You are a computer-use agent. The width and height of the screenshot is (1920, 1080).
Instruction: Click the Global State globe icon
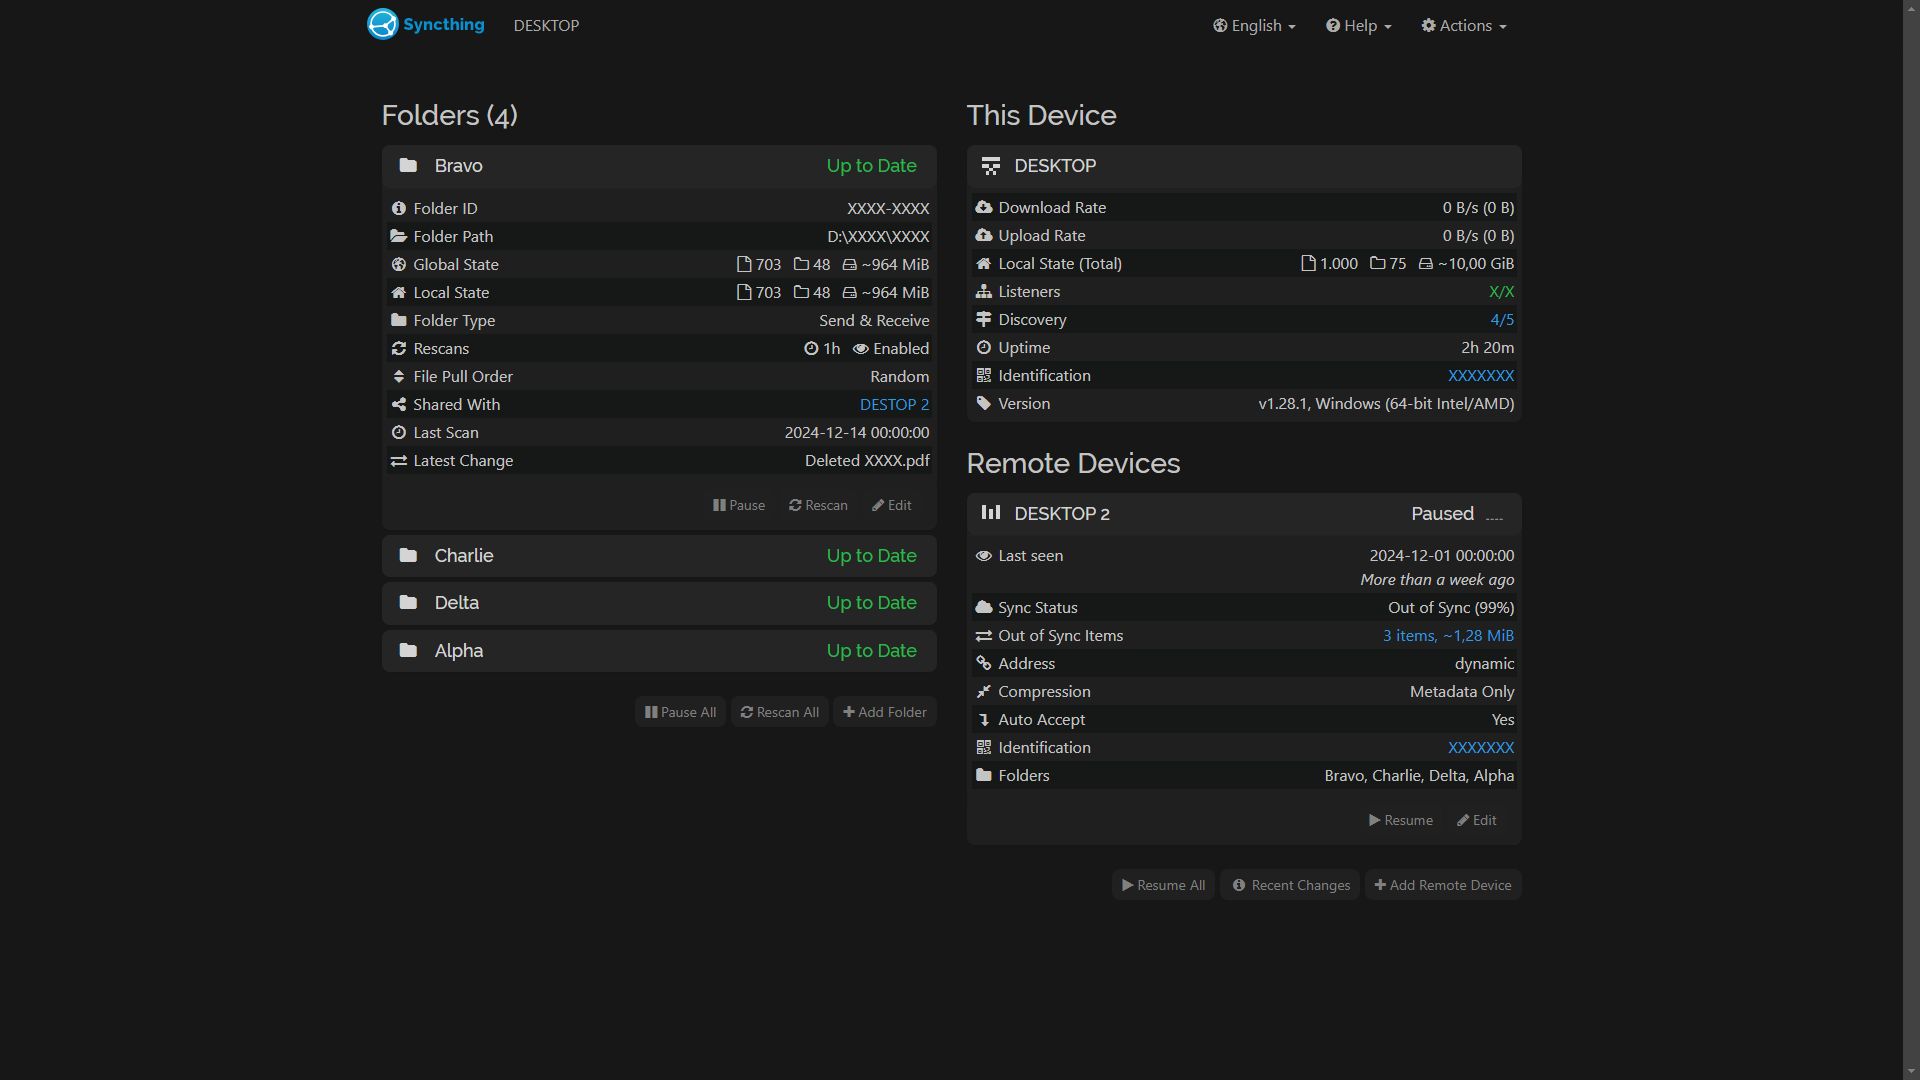click(x=399, y=264)
